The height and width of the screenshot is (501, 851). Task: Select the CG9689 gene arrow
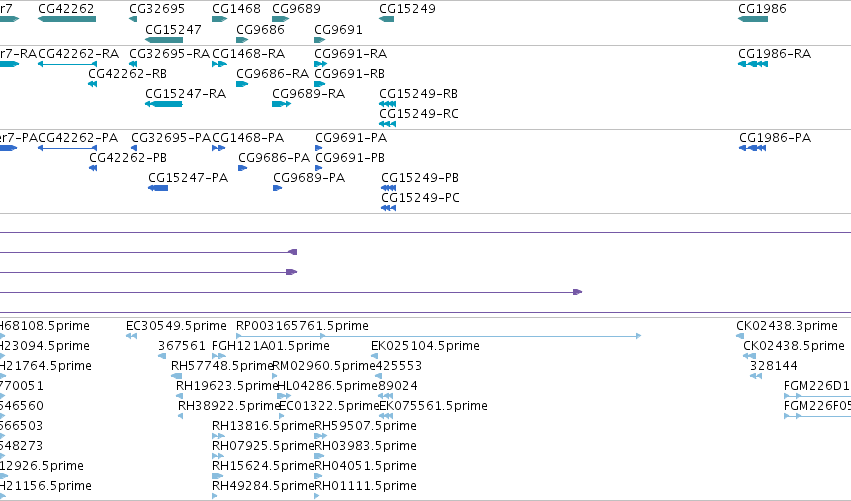click(x=281, y=19)
